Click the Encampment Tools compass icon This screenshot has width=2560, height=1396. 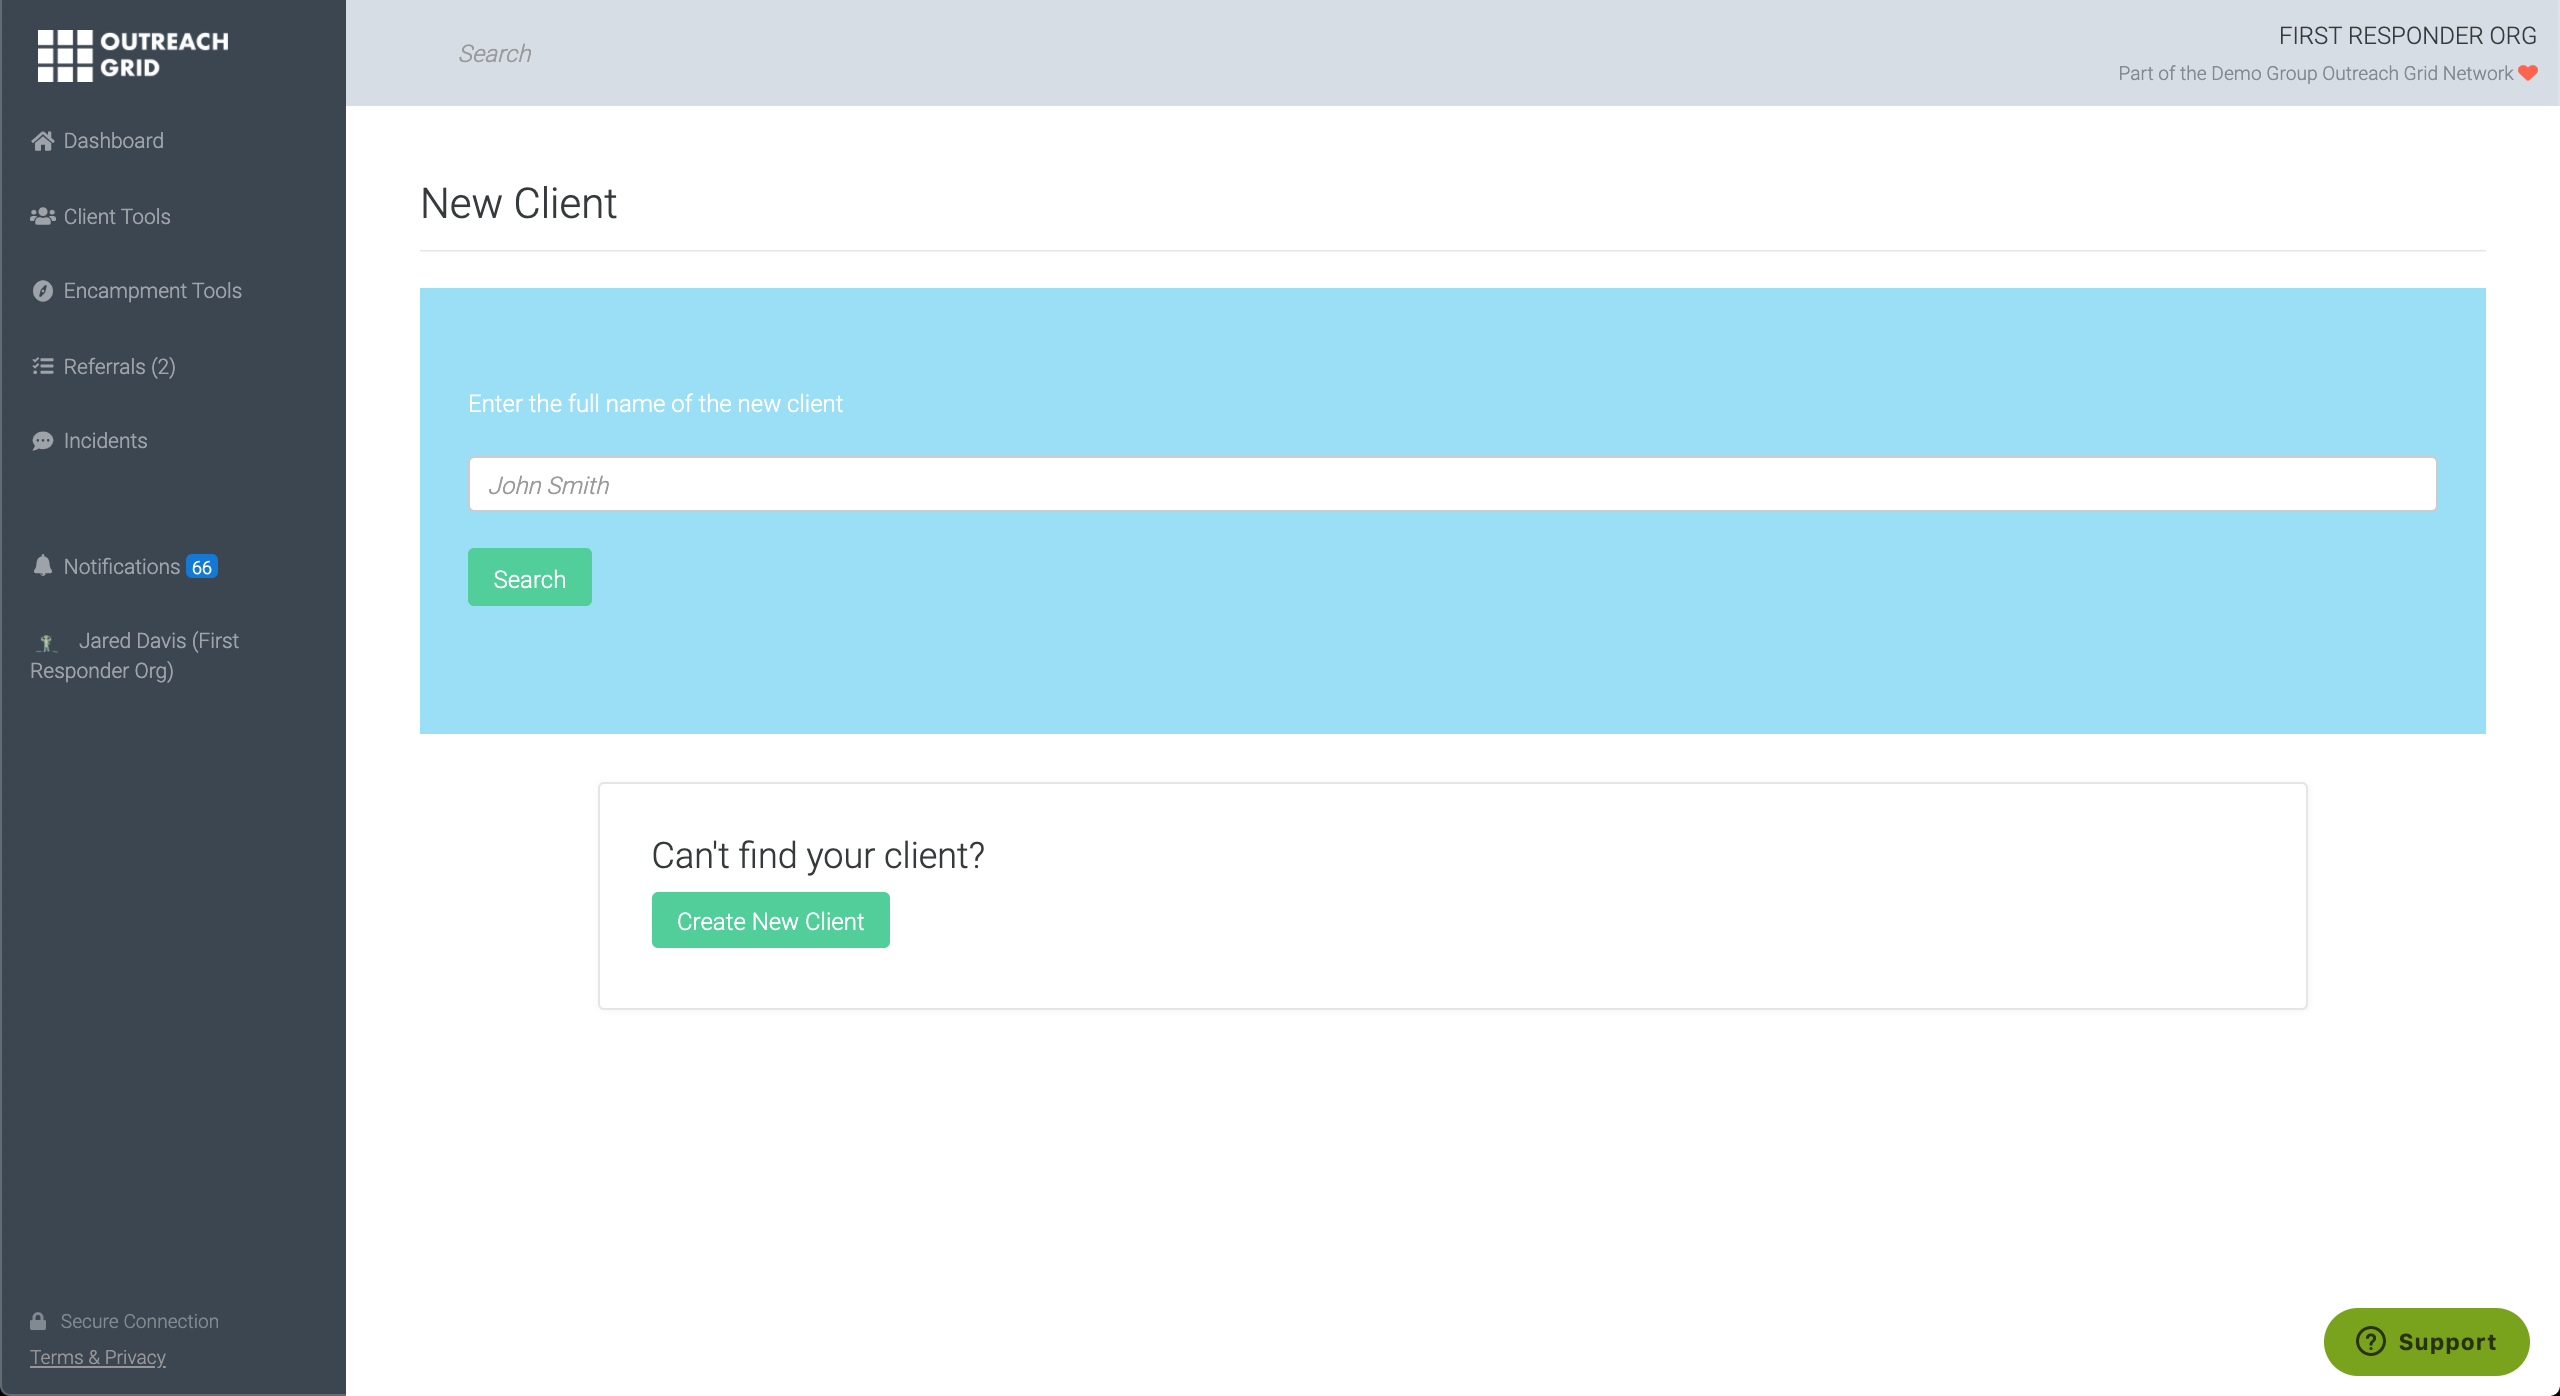tap(42, 291)
